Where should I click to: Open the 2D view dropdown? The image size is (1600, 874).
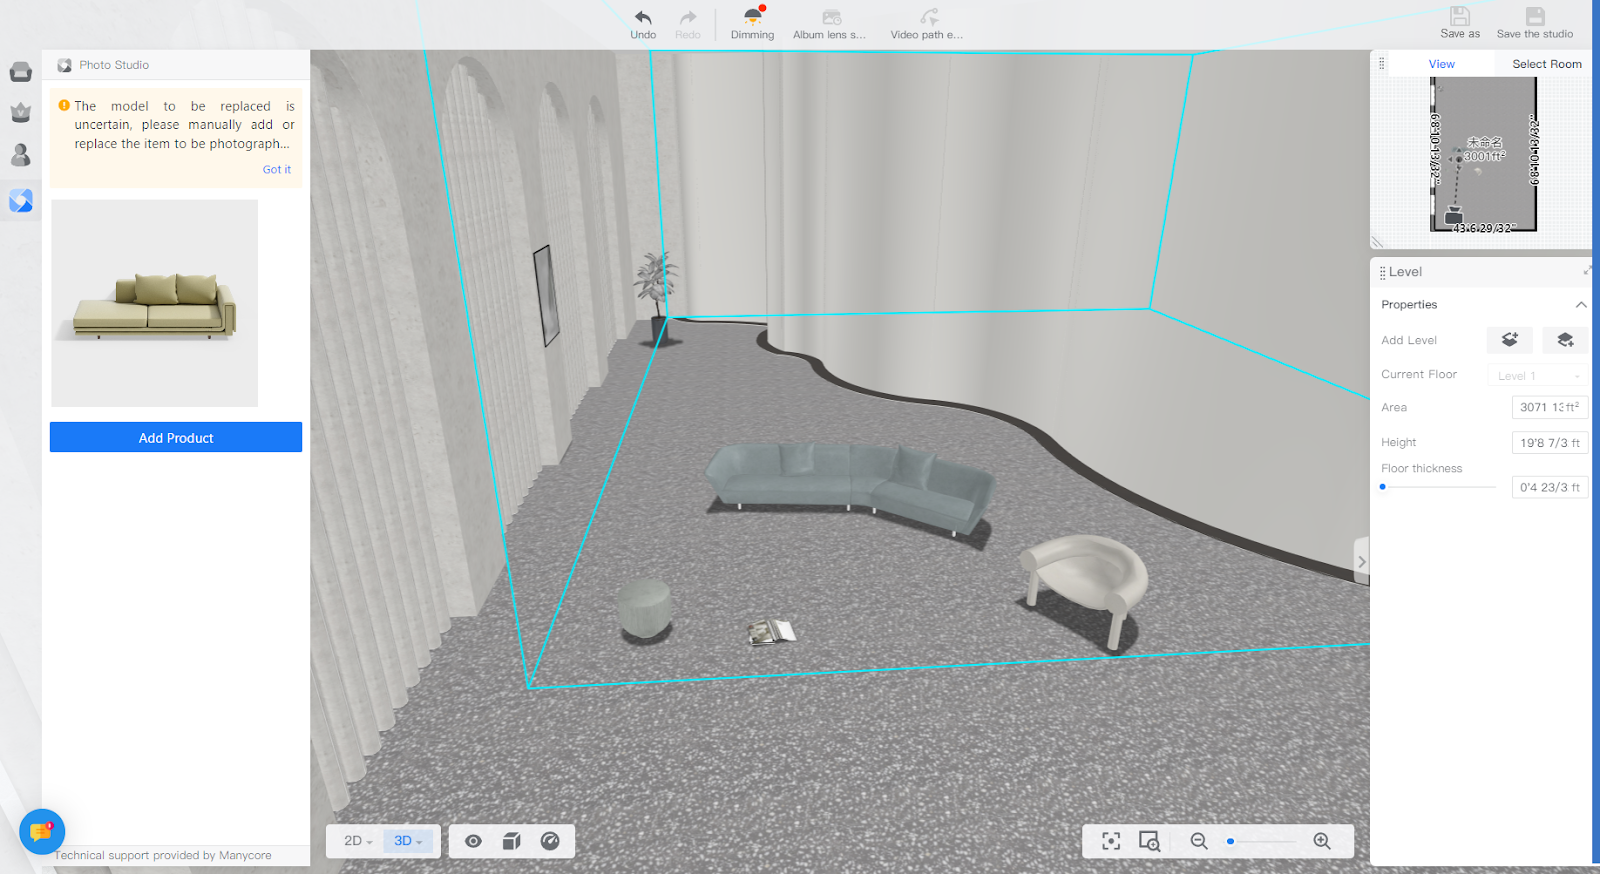click(x=357, y=841)
